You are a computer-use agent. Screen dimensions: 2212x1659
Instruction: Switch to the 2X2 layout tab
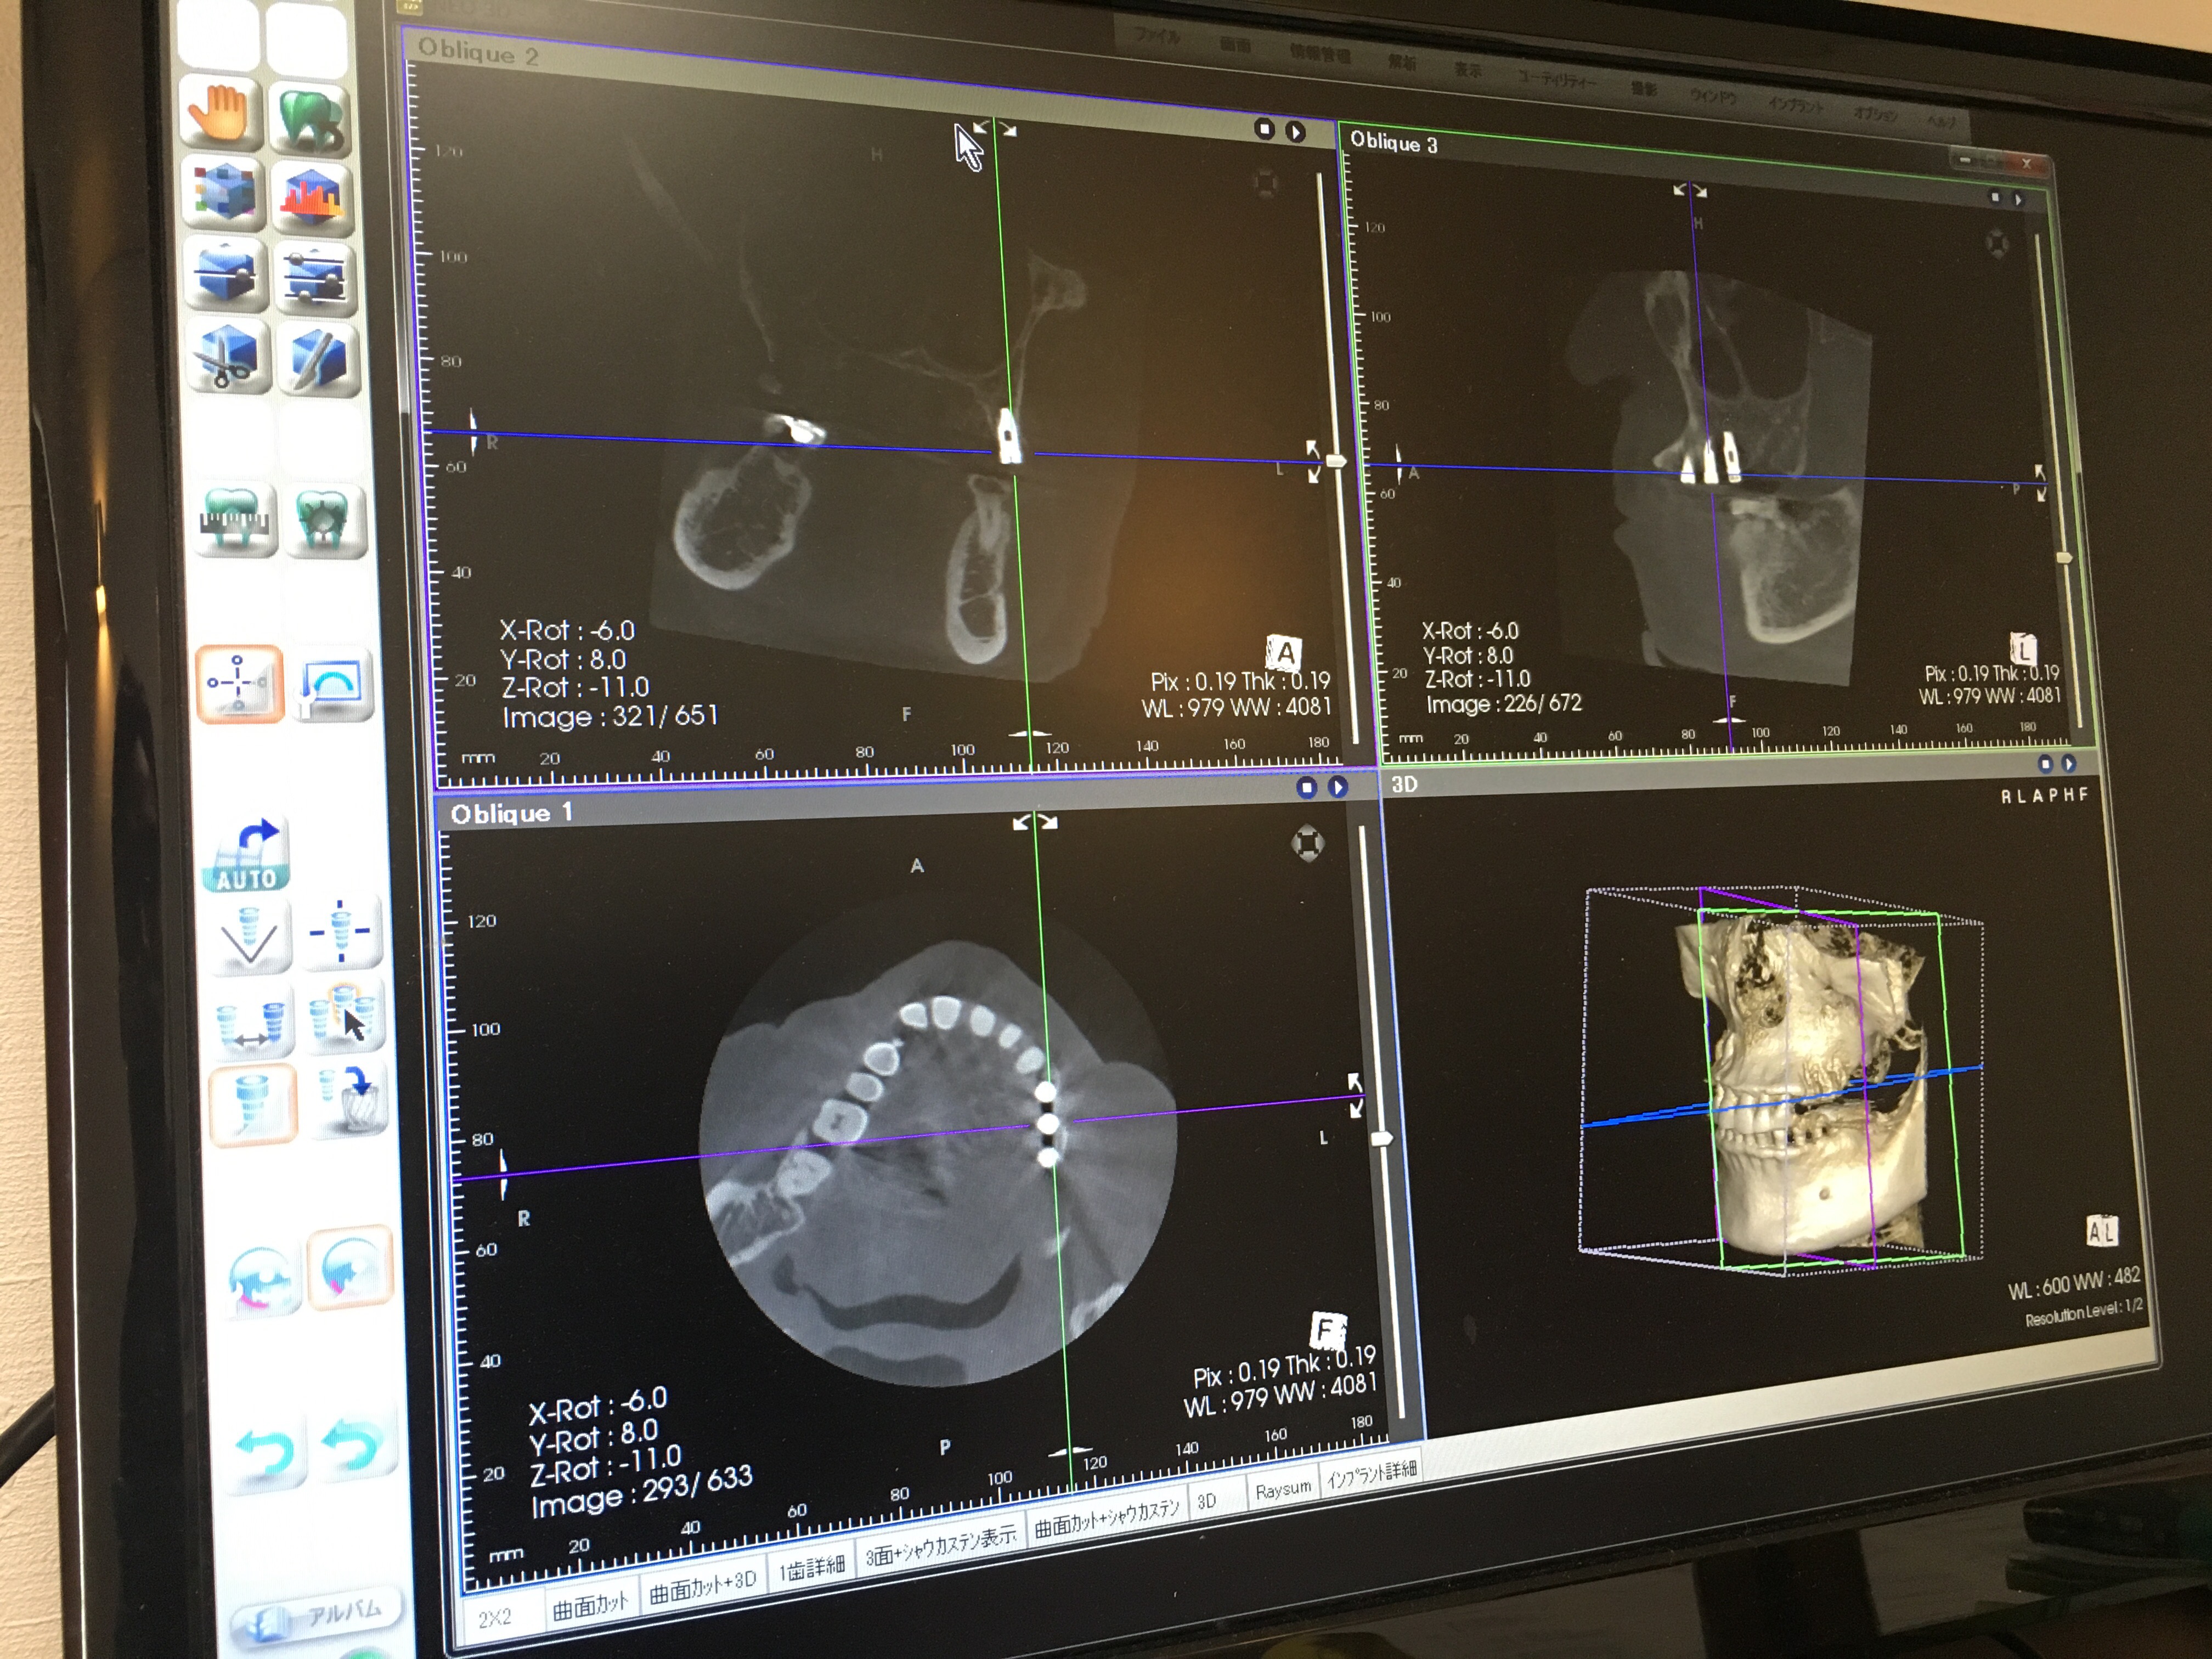[x=497, y=1618]
